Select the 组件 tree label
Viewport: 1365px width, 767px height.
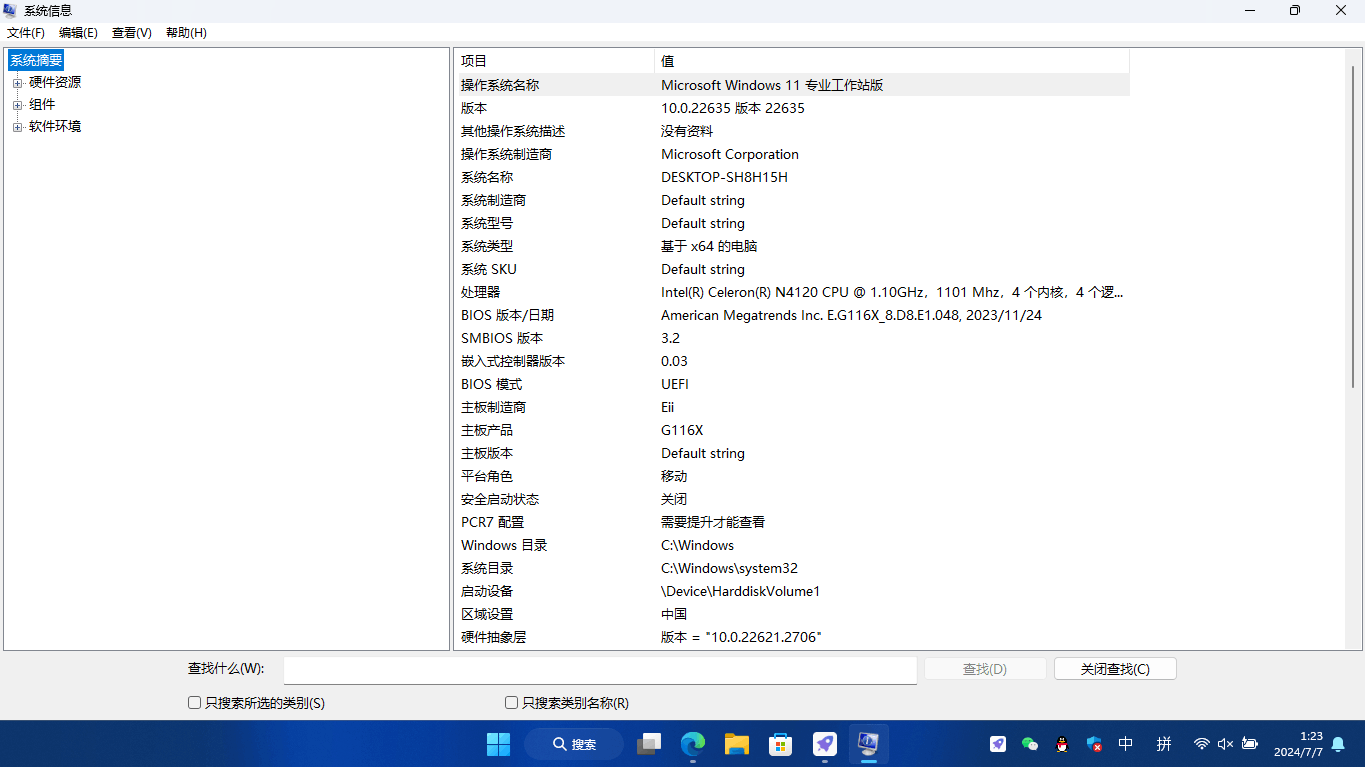tap(42, 105)
